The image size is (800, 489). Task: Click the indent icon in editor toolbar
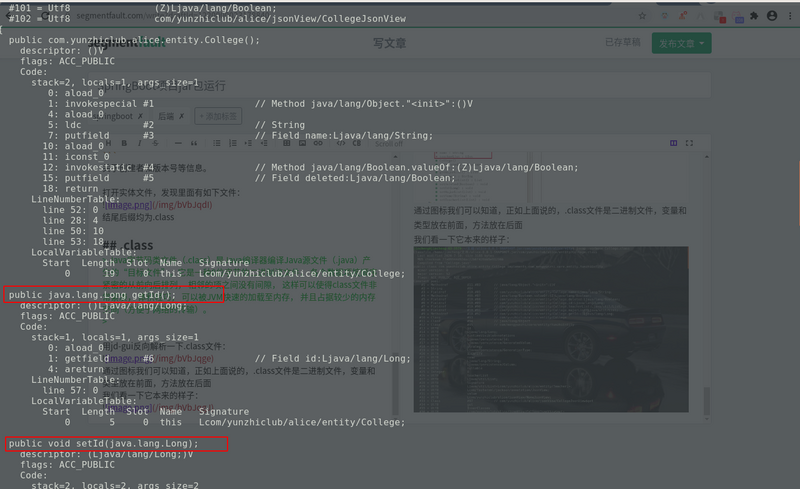248,143
